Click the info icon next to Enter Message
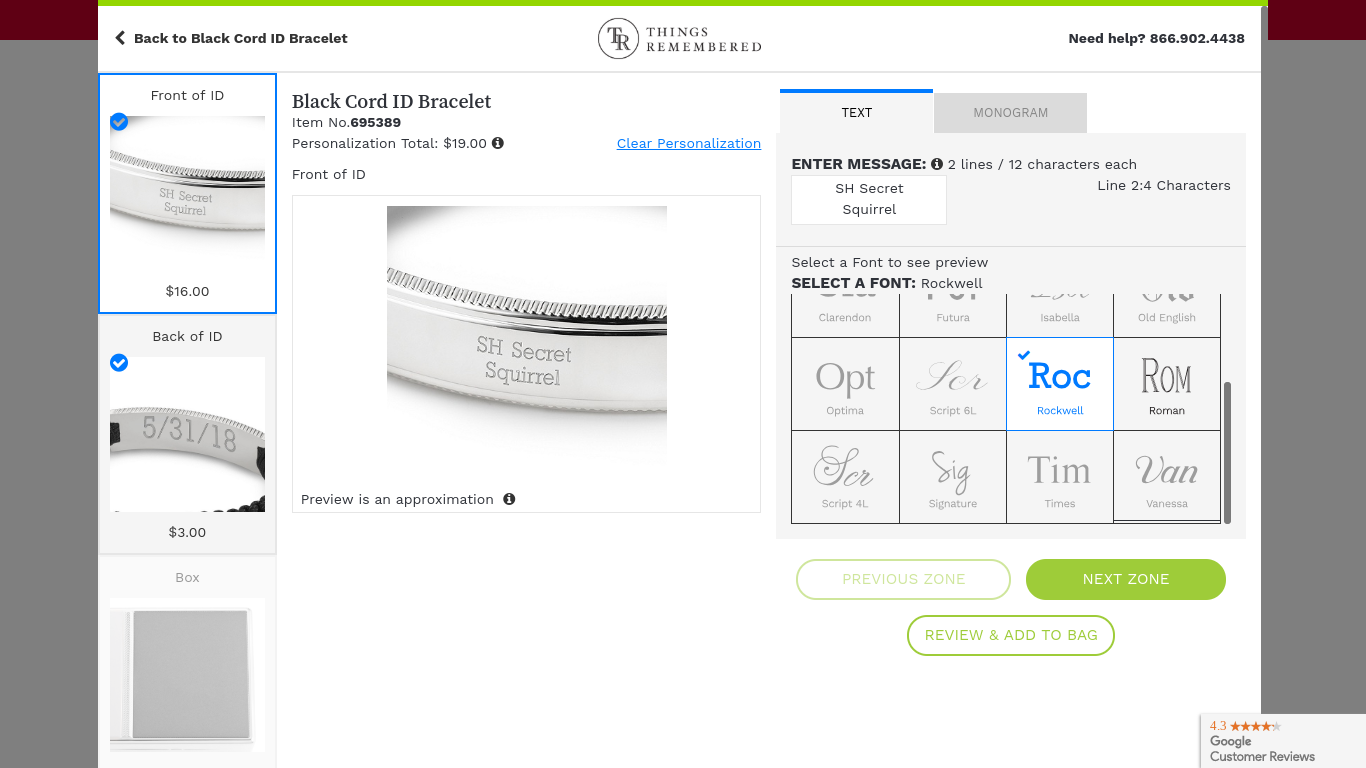 937,164
